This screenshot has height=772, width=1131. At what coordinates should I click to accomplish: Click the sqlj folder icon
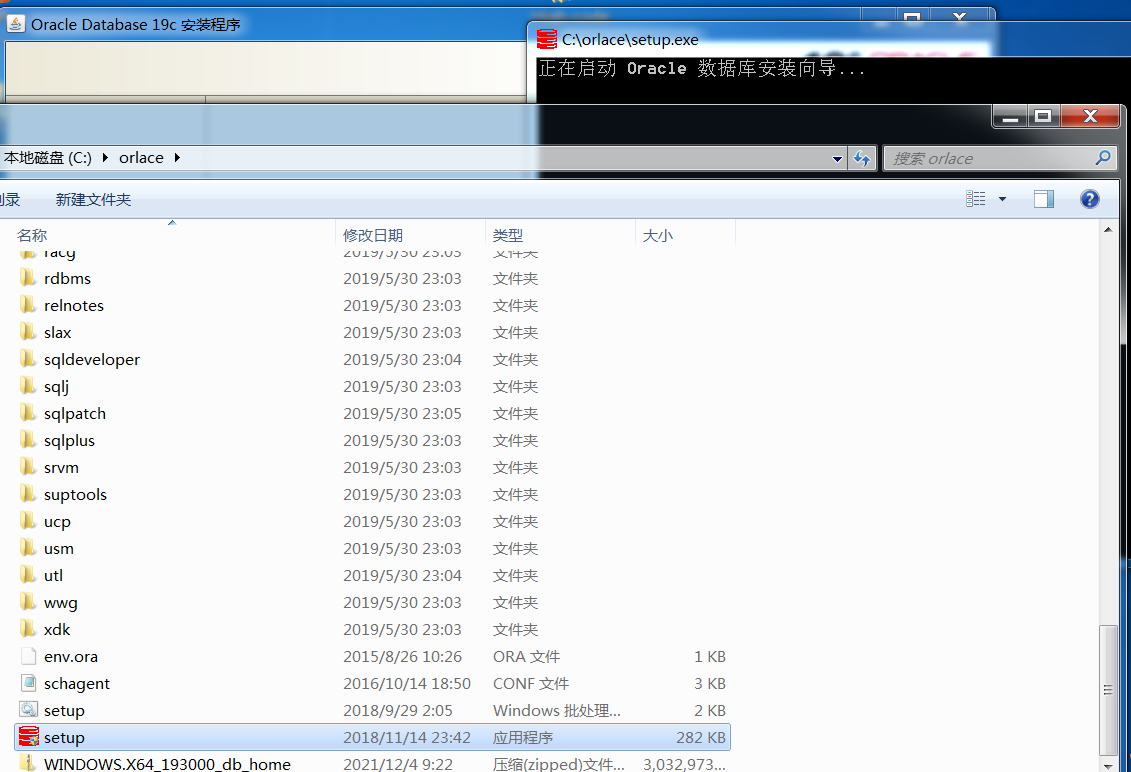(x=28, y=386)
